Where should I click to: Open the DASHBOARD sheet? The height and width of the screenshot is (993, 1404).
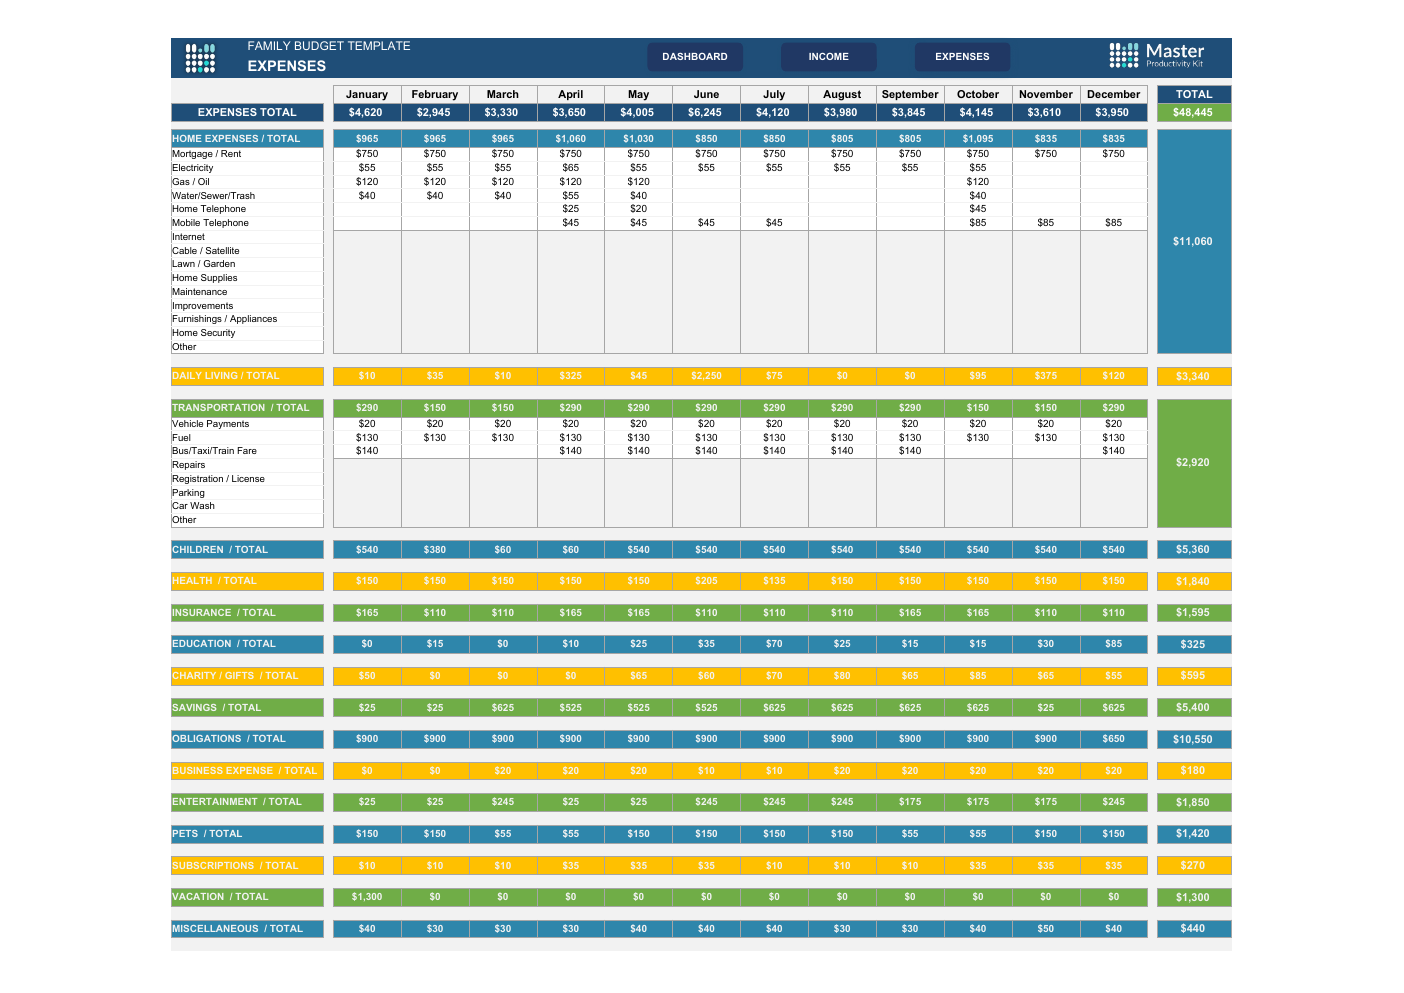tap(695, 57)
